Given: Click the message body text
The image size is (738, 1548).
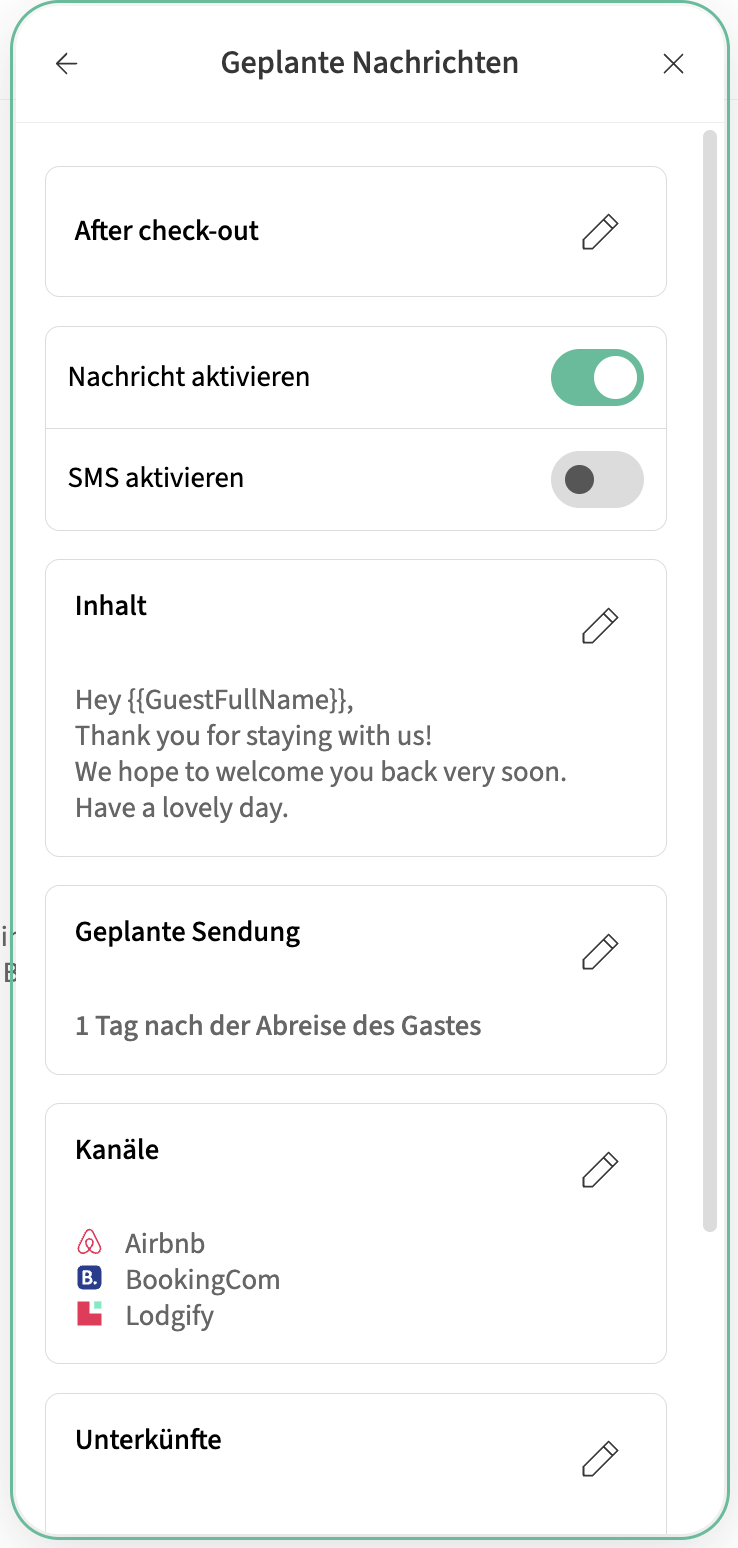Looking at the screenshot, I should point(320,753).
